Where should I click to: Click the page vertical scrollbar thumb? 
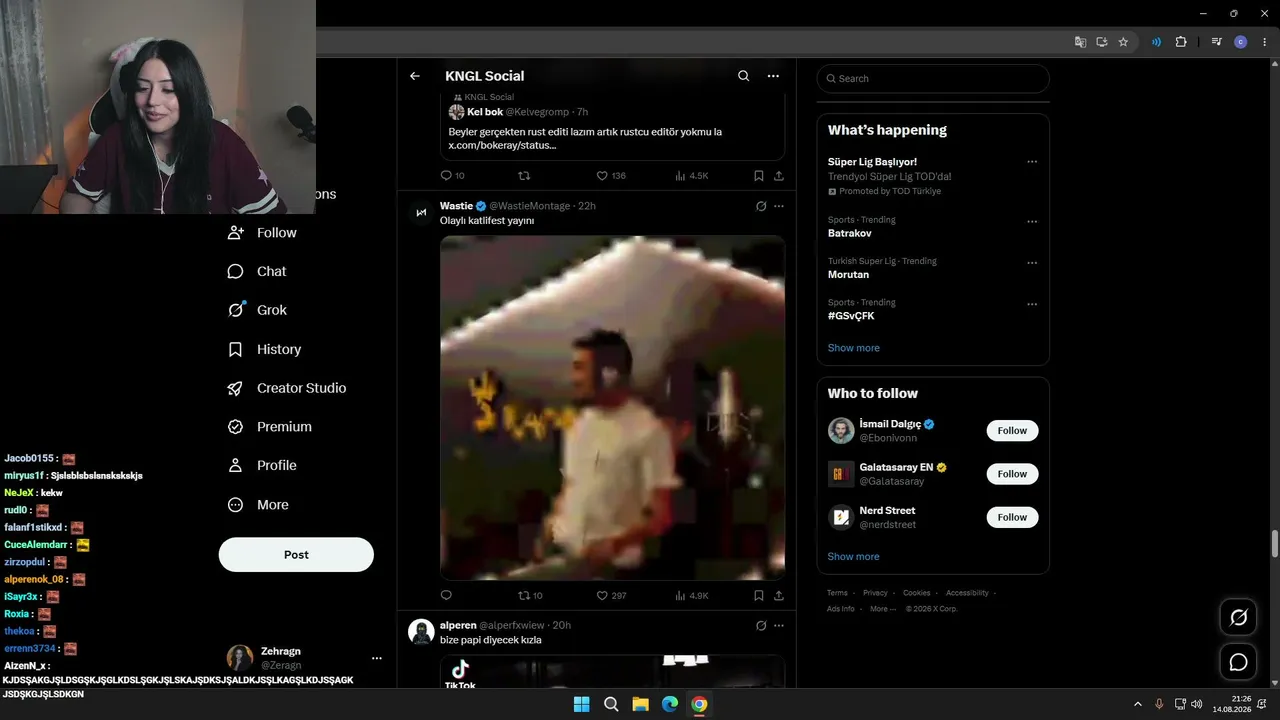coord(1274,545)
